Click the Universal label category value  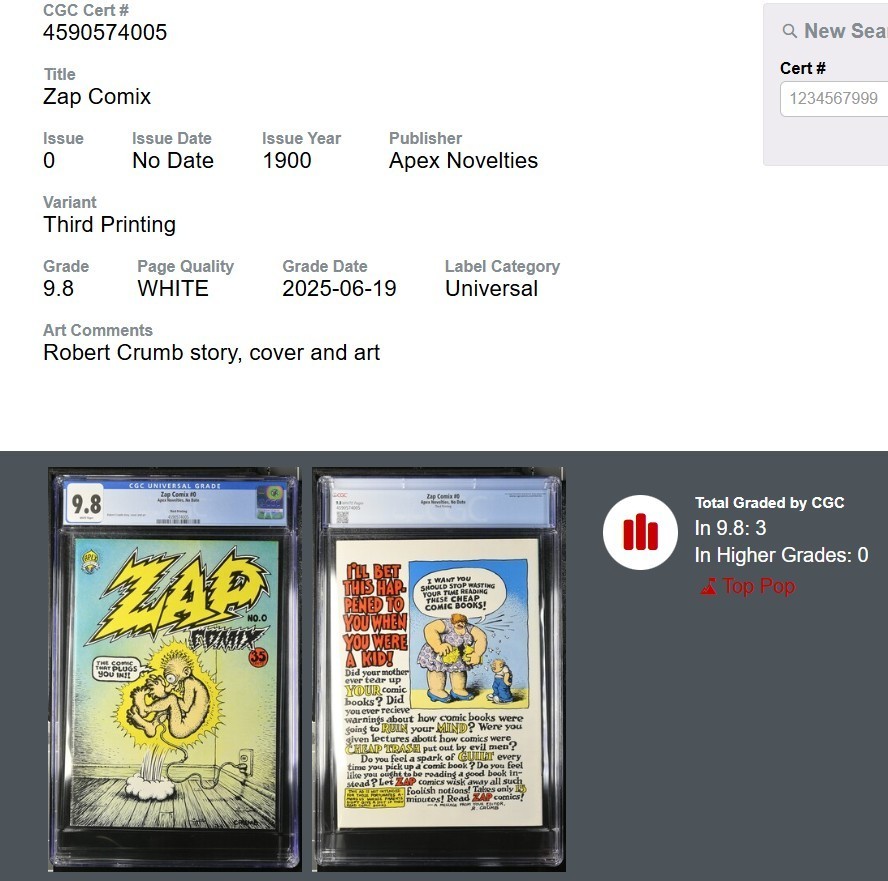[491, 289]
